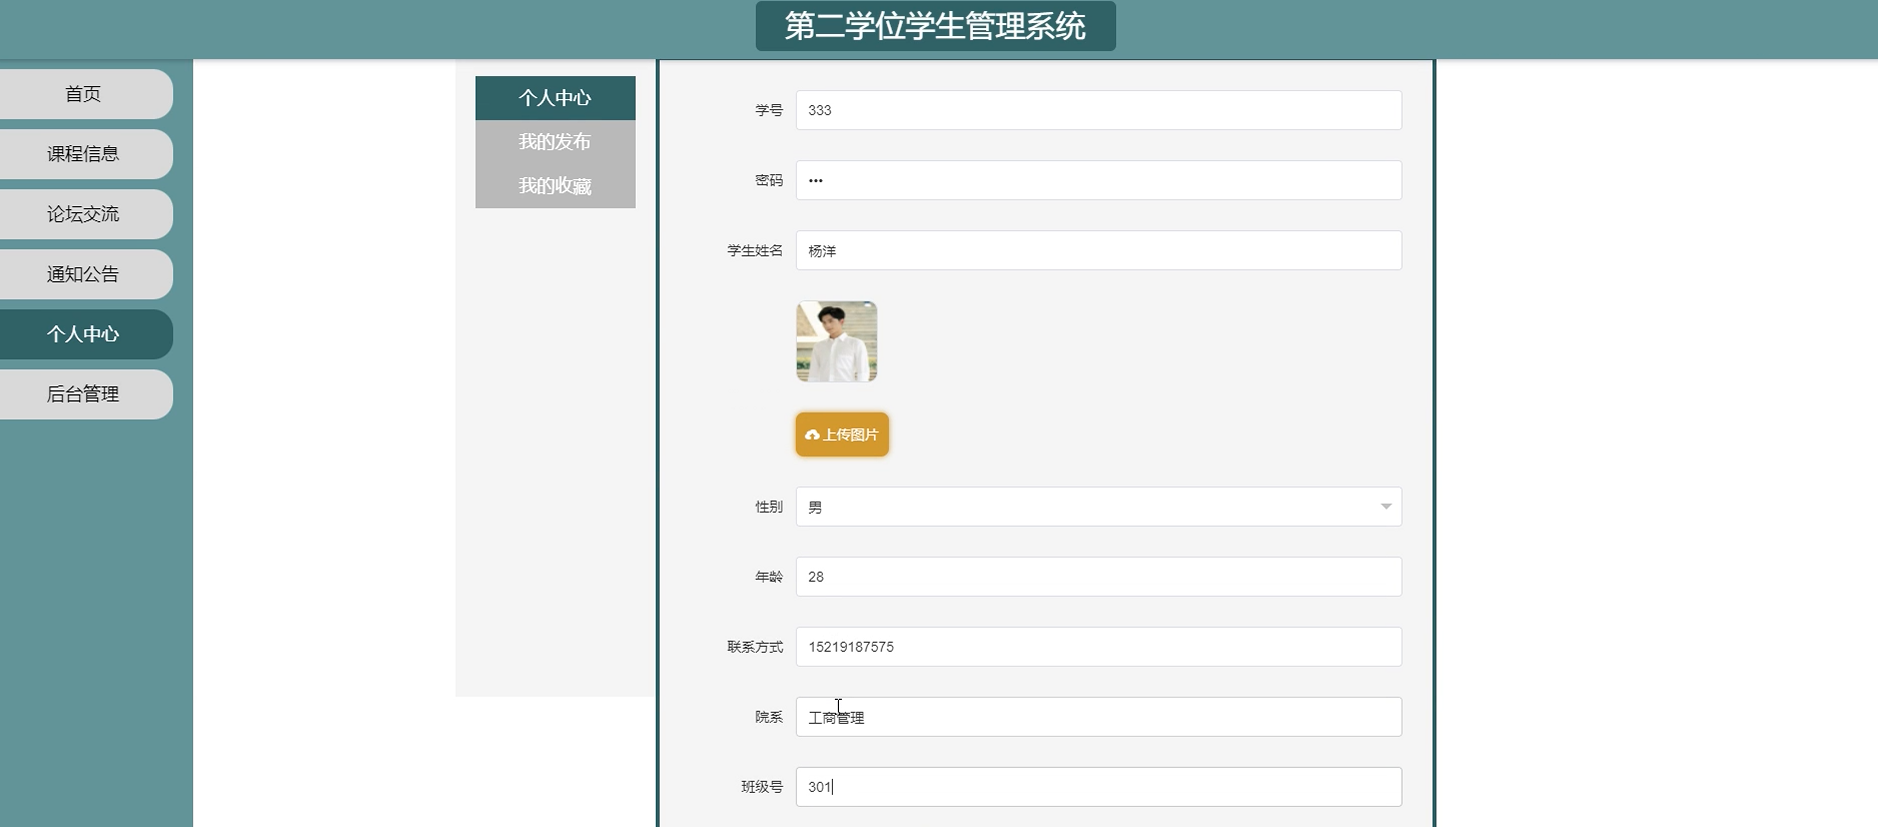Click the 联系方式 field label
1878x827 pixels.
[755, 647]
